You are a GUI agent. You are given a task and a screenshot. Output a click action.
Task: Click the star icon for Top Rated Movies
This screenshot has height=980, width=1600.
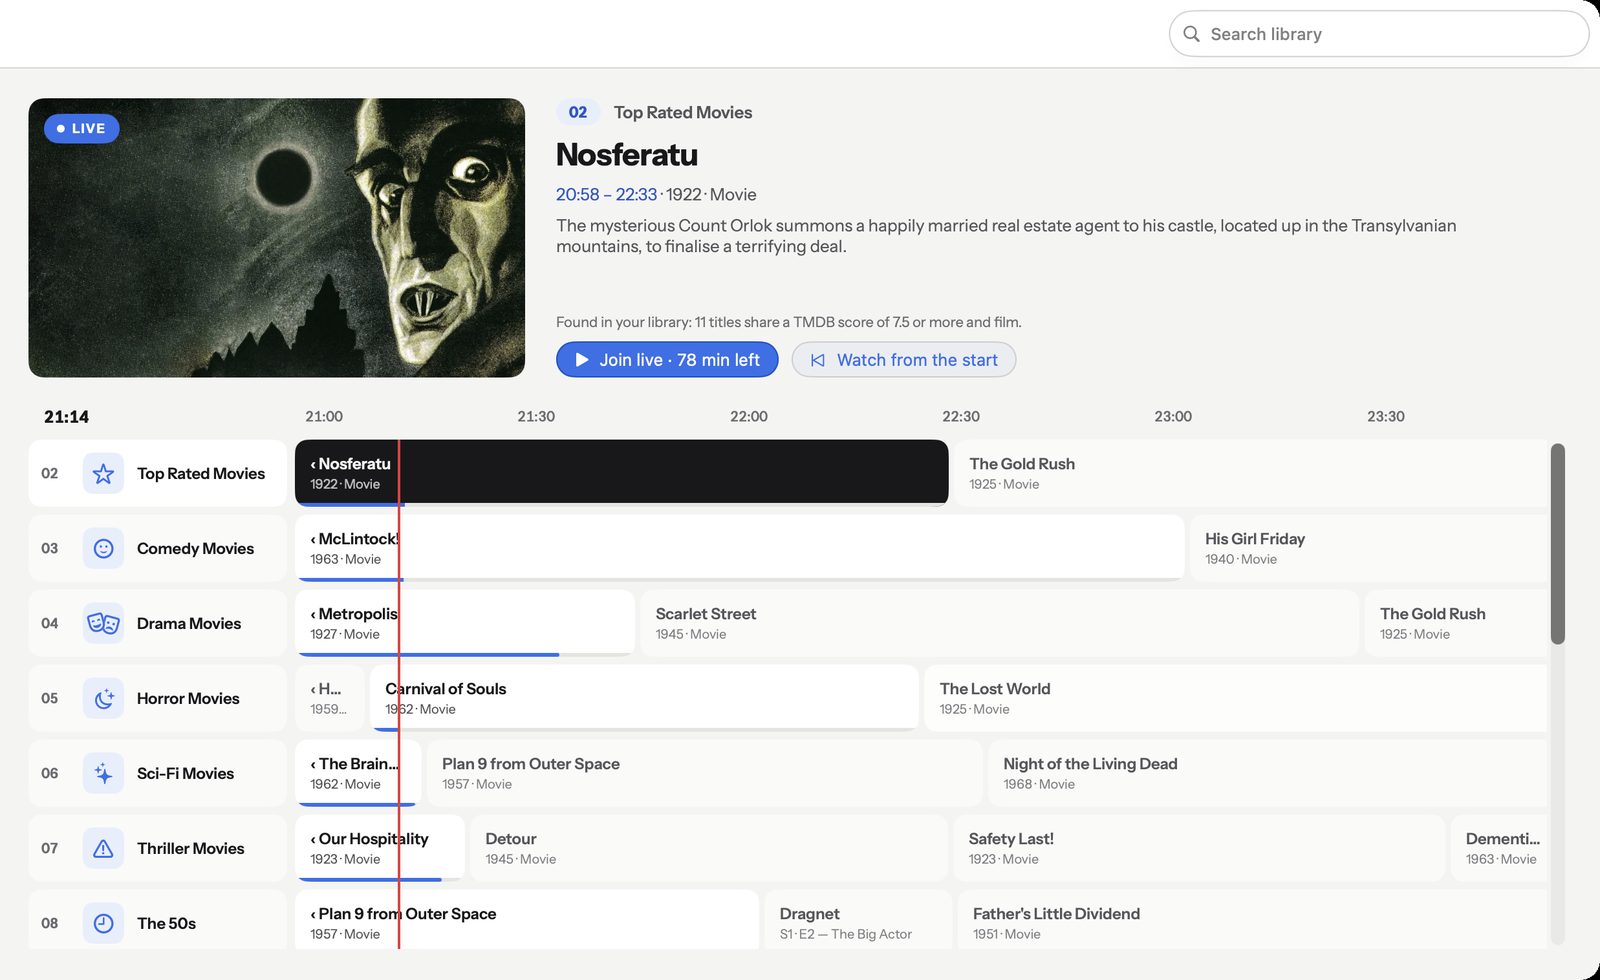103,473
